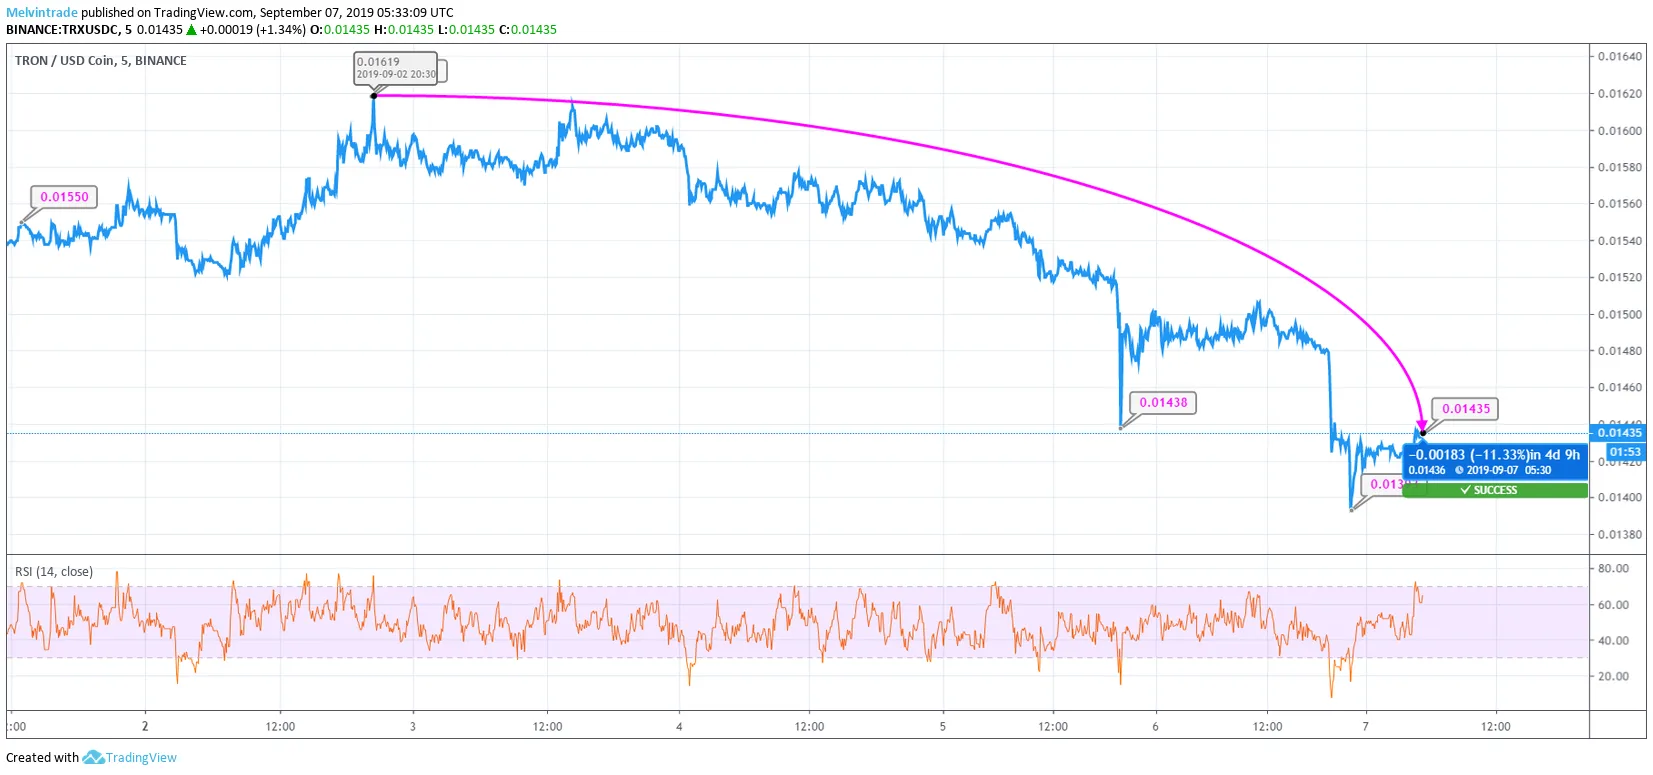
Task: Select the 0.01550 price callout label
Action: pos(64,197)
